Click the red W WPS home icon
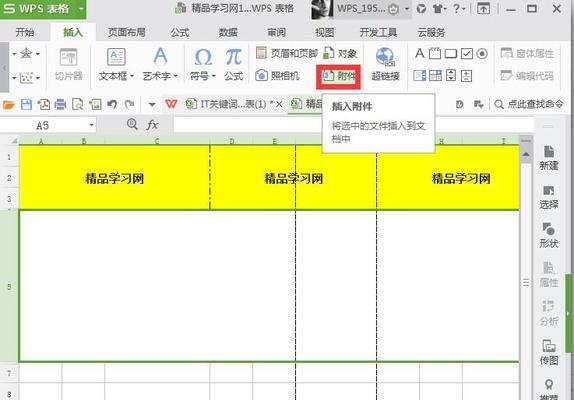Screen dimensions: 574x400 point(171,104)
